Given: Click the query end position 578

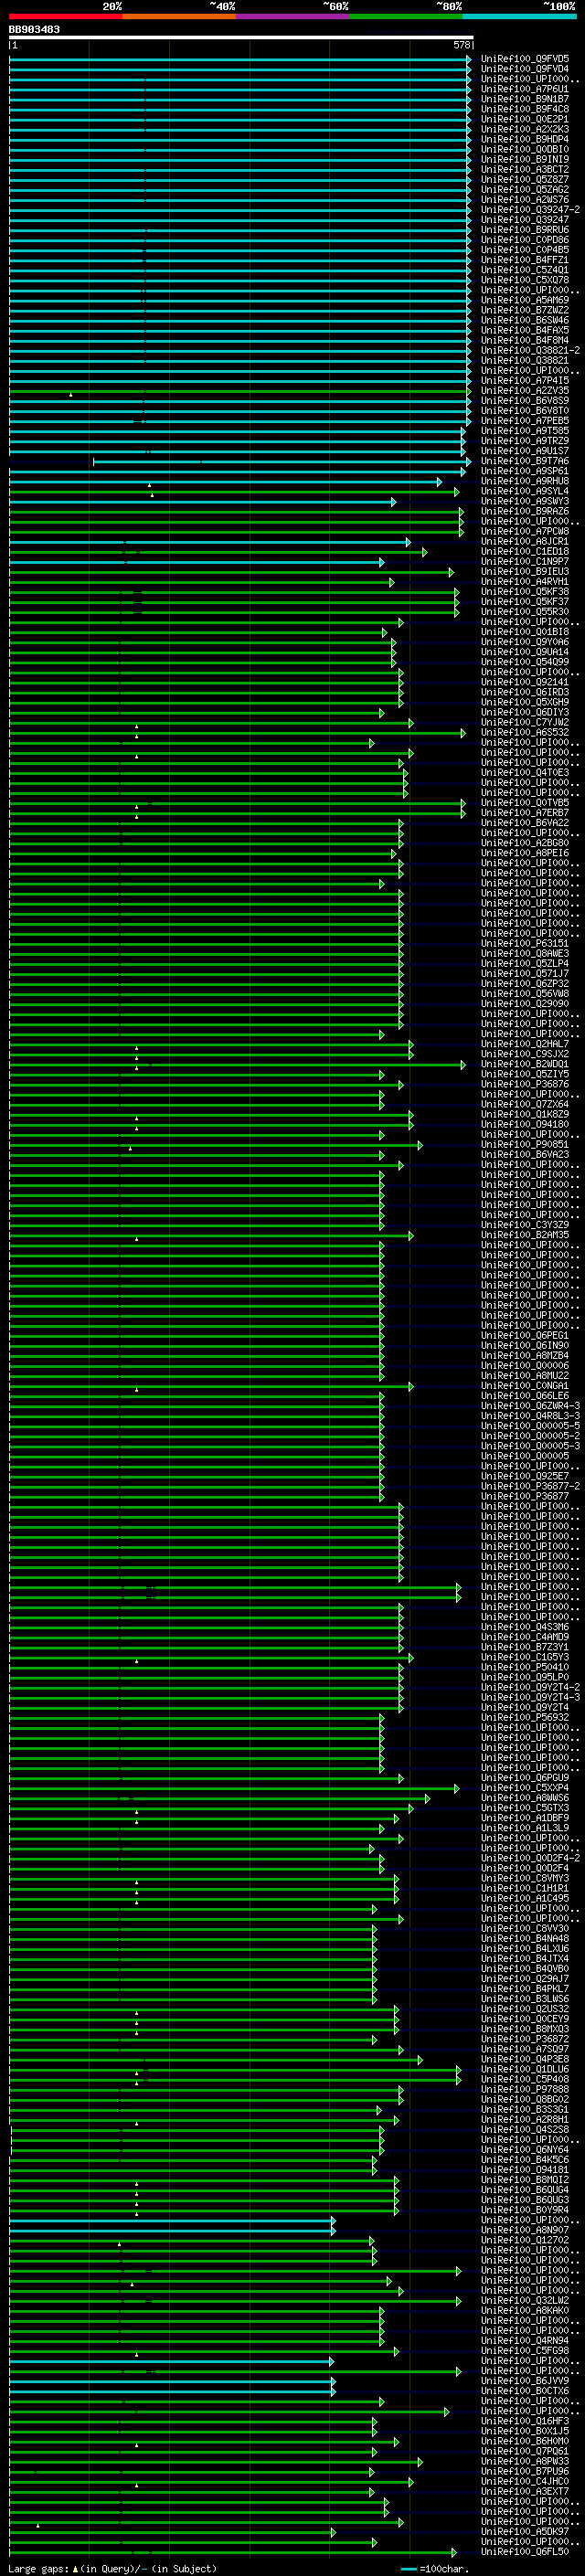Looking at the screenshot, I should 462,45.
